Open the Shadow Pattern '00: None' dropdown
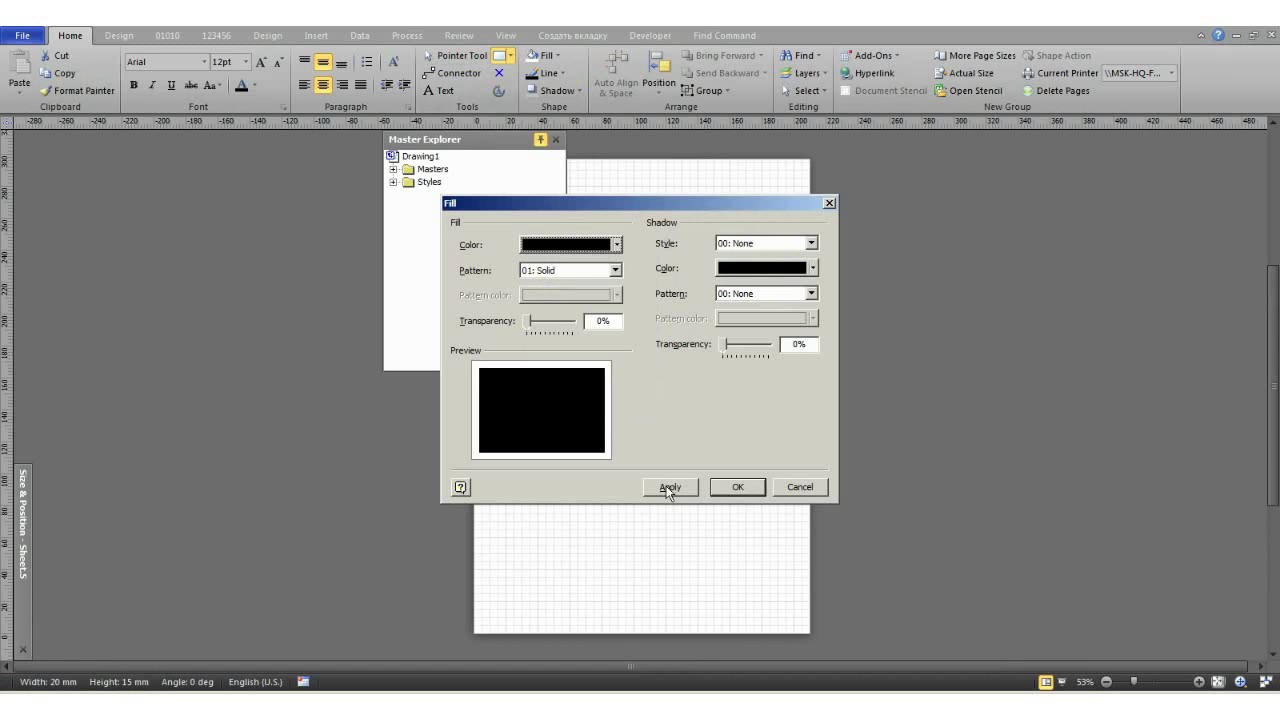The width and height of the screenshot is (1280, 720). (x=812, y=293)
